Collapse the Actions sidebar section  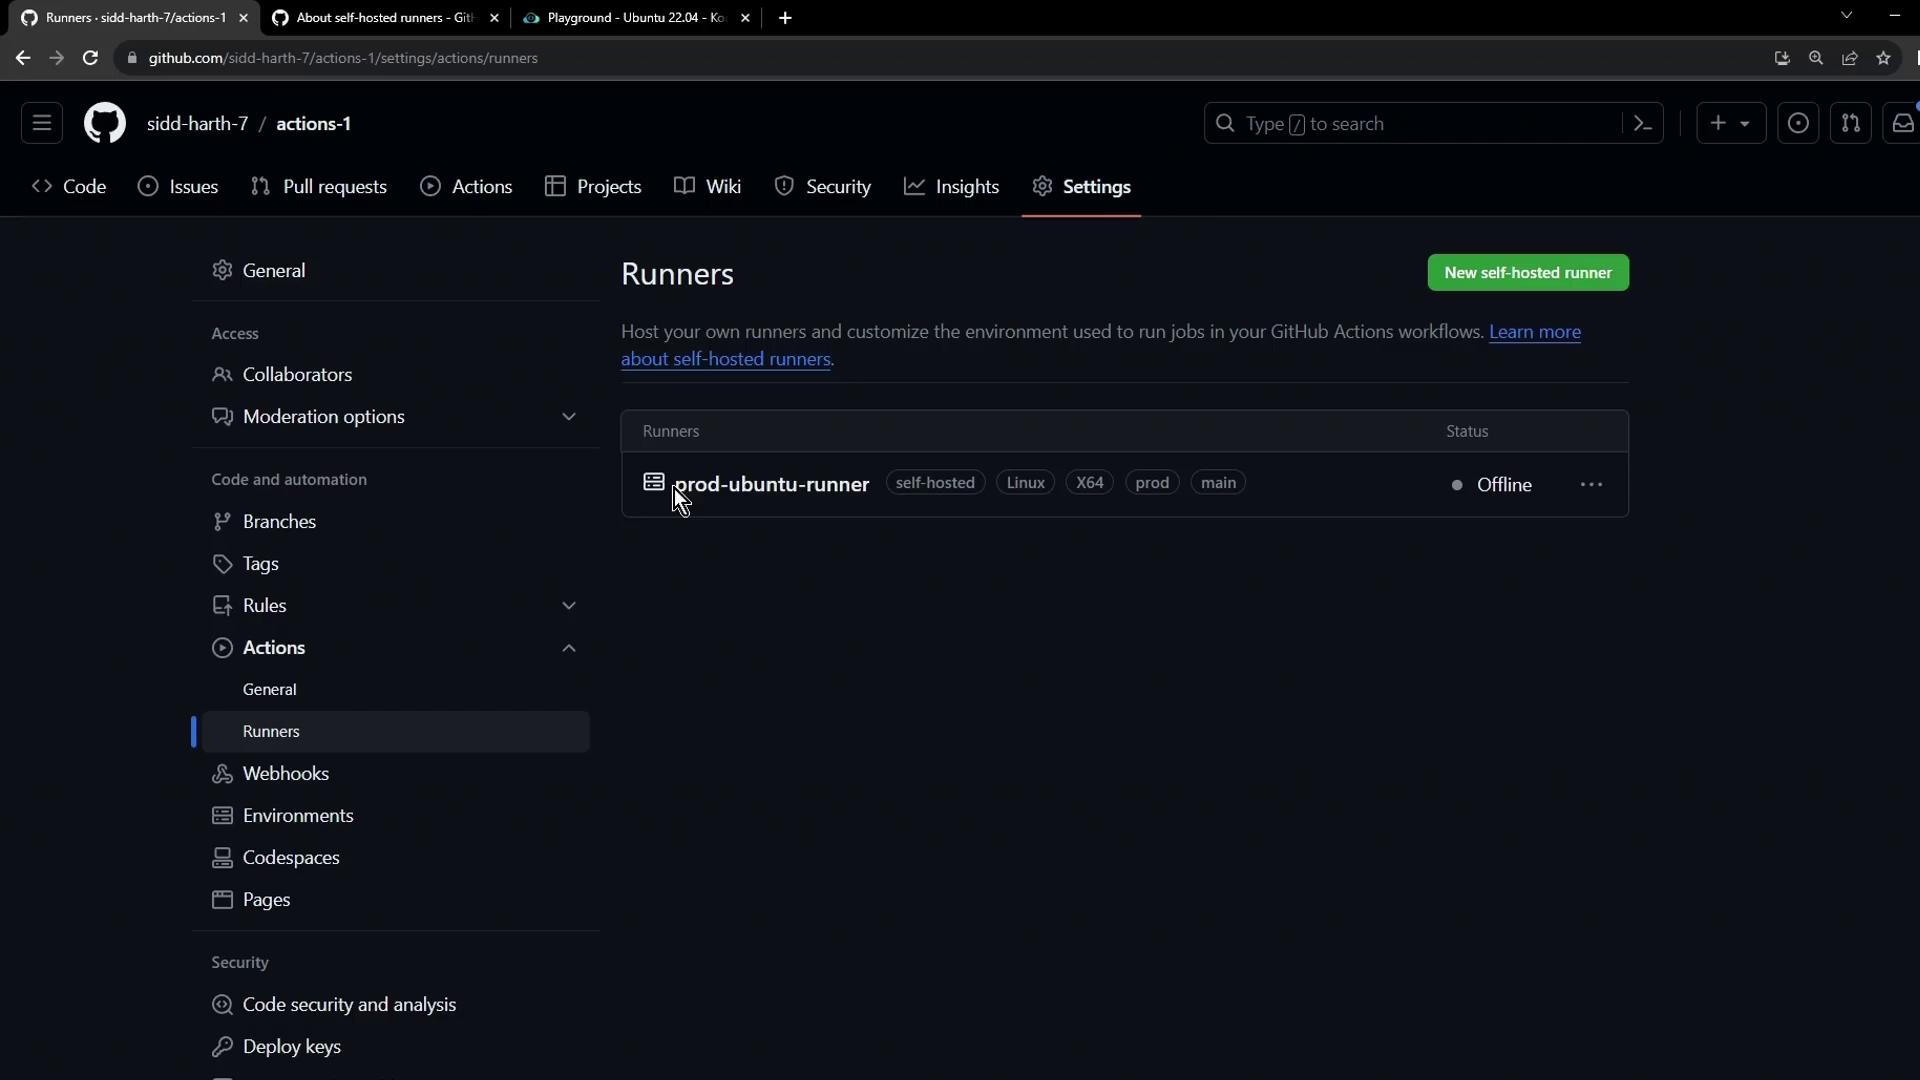tap(568, 648)
